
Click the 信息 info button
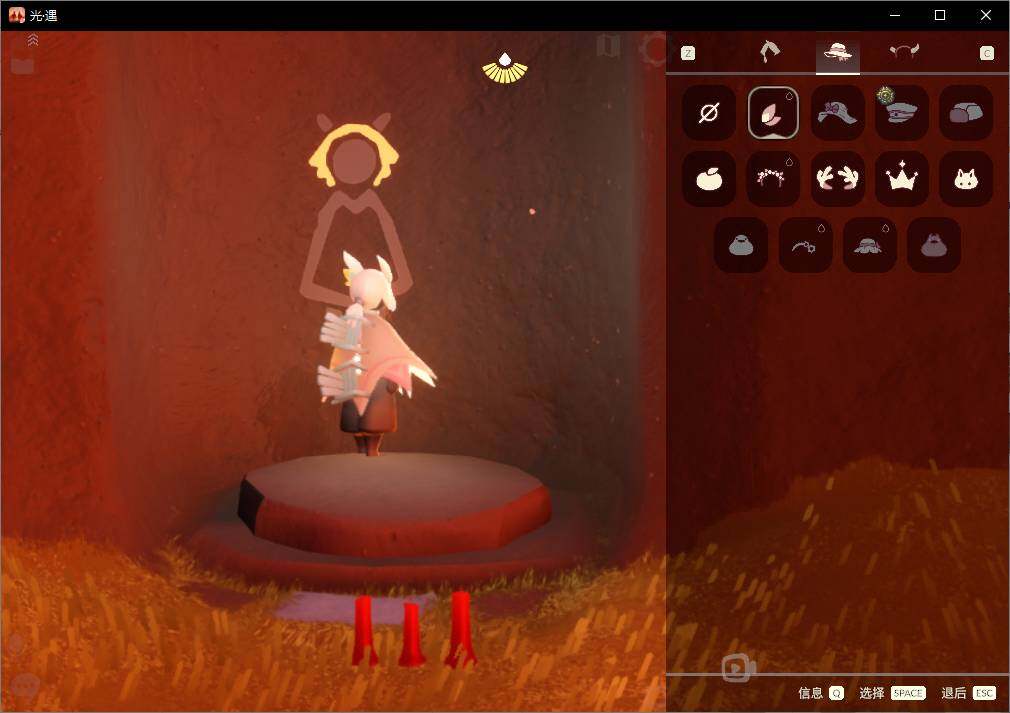tap(821, 693)
